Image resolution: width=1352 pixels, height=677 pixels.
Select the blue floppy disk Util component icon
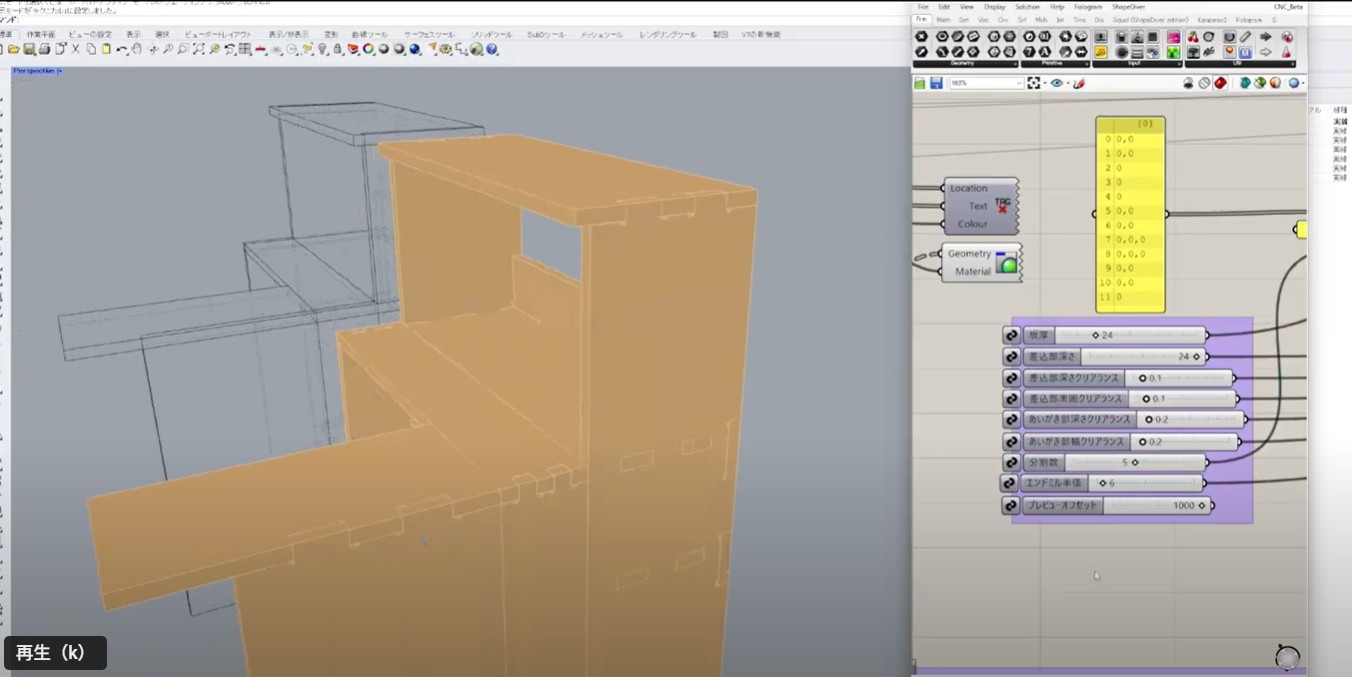pos(1245,51)
